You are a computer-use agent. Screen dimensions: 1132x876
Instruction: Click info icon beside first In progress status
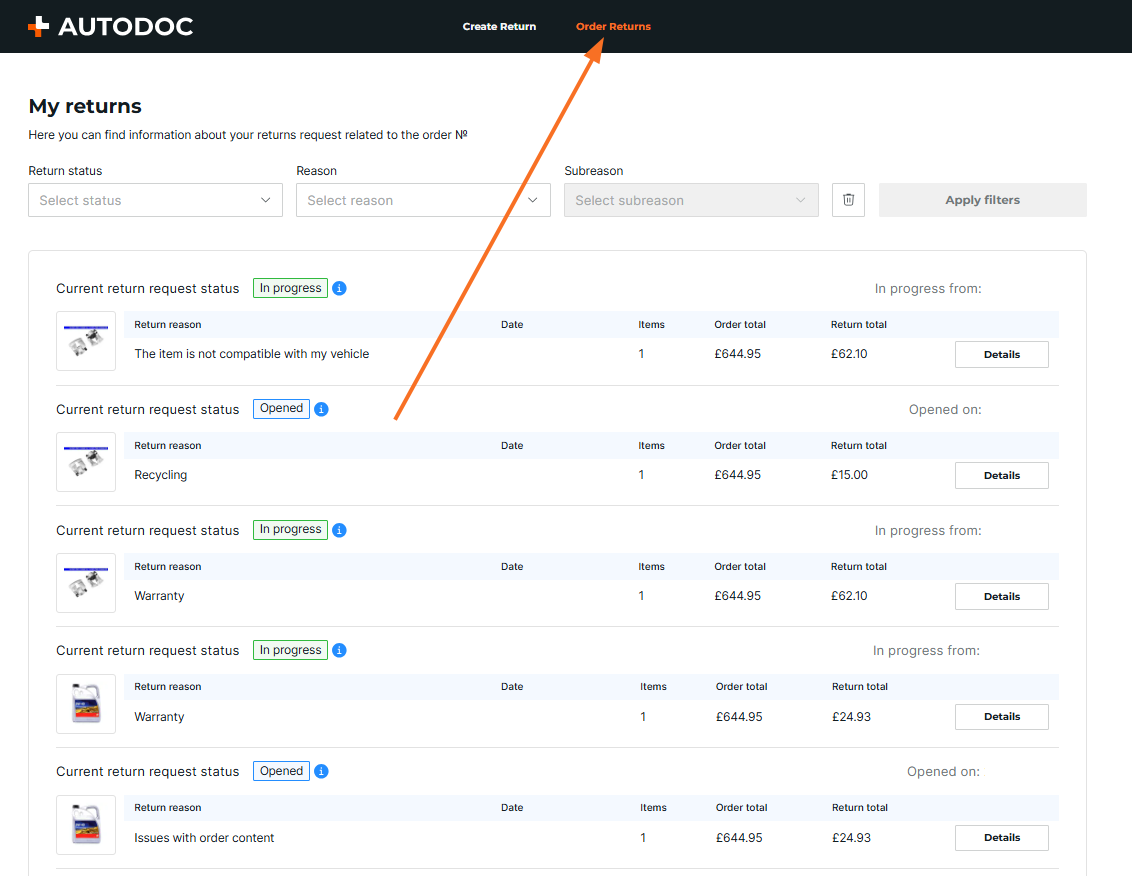click(x=339, y=289)
